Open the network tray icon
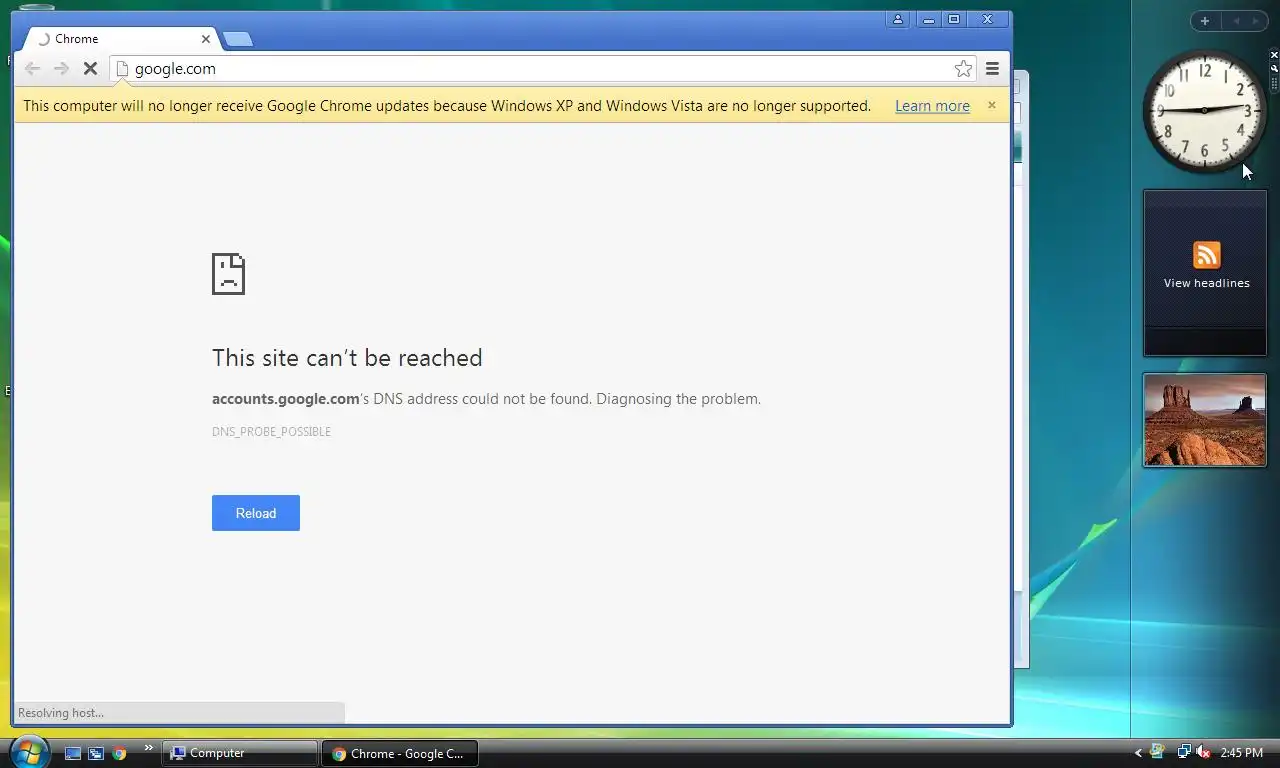1280x768 pixels. [1183, 752]
